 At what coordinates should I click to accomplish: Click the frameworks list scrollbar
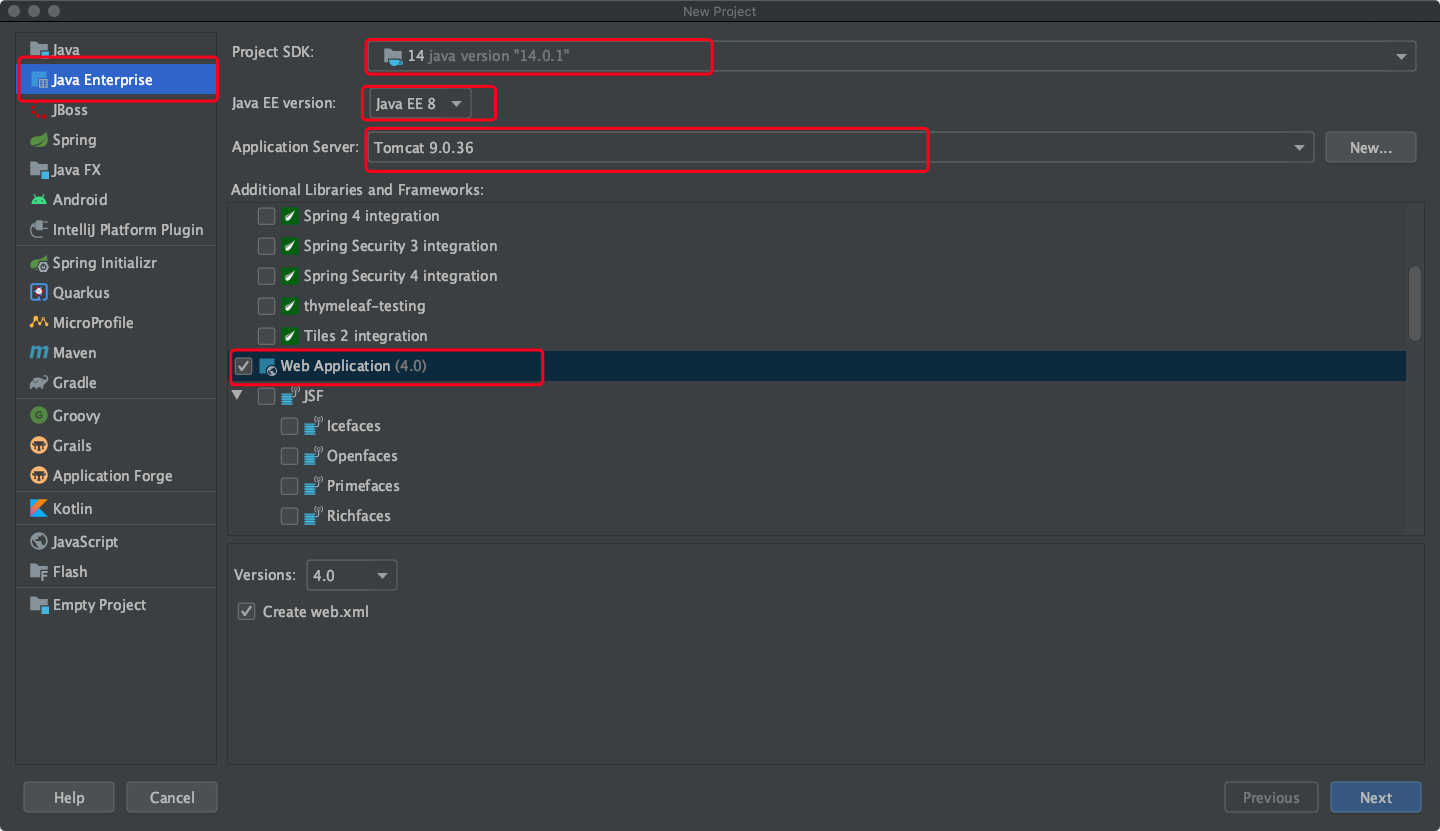[1414, 303]
